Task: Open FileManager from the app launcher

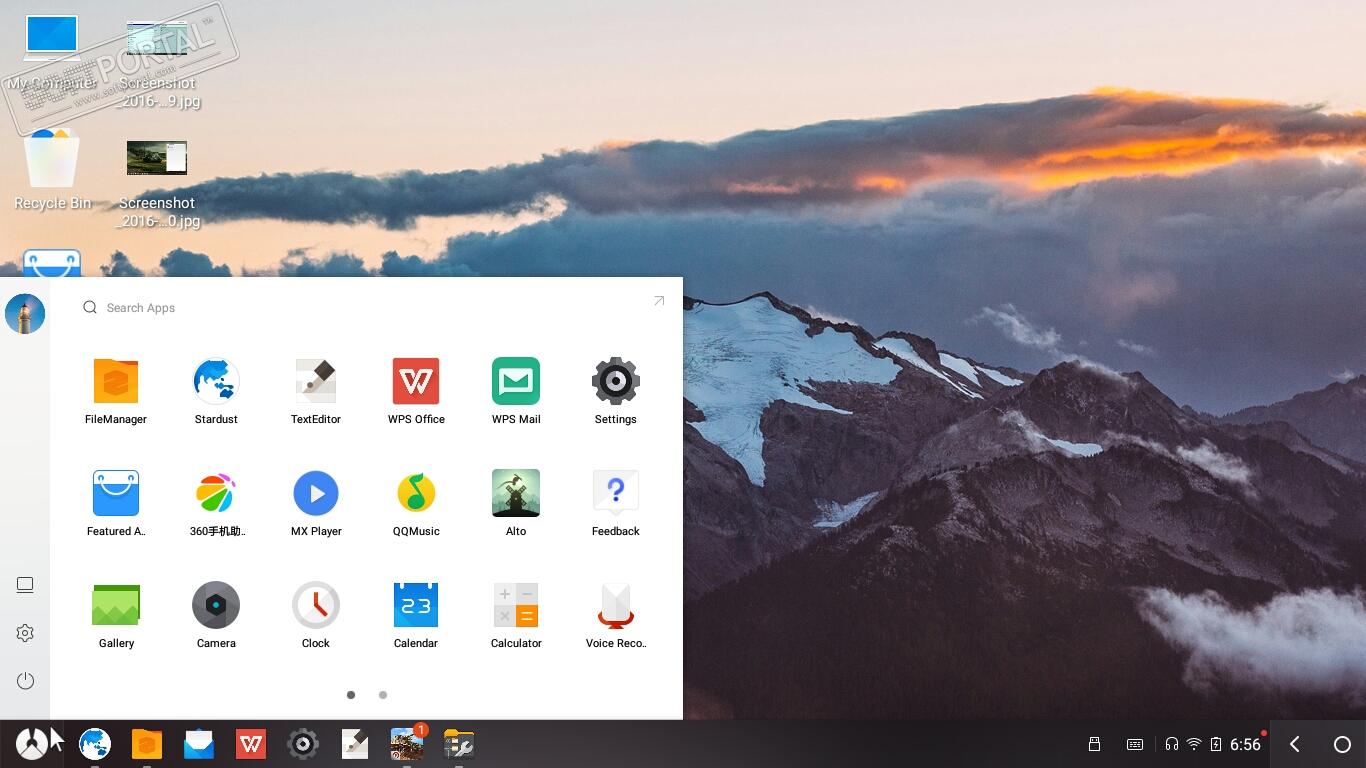Action: [x=116, y=391]
